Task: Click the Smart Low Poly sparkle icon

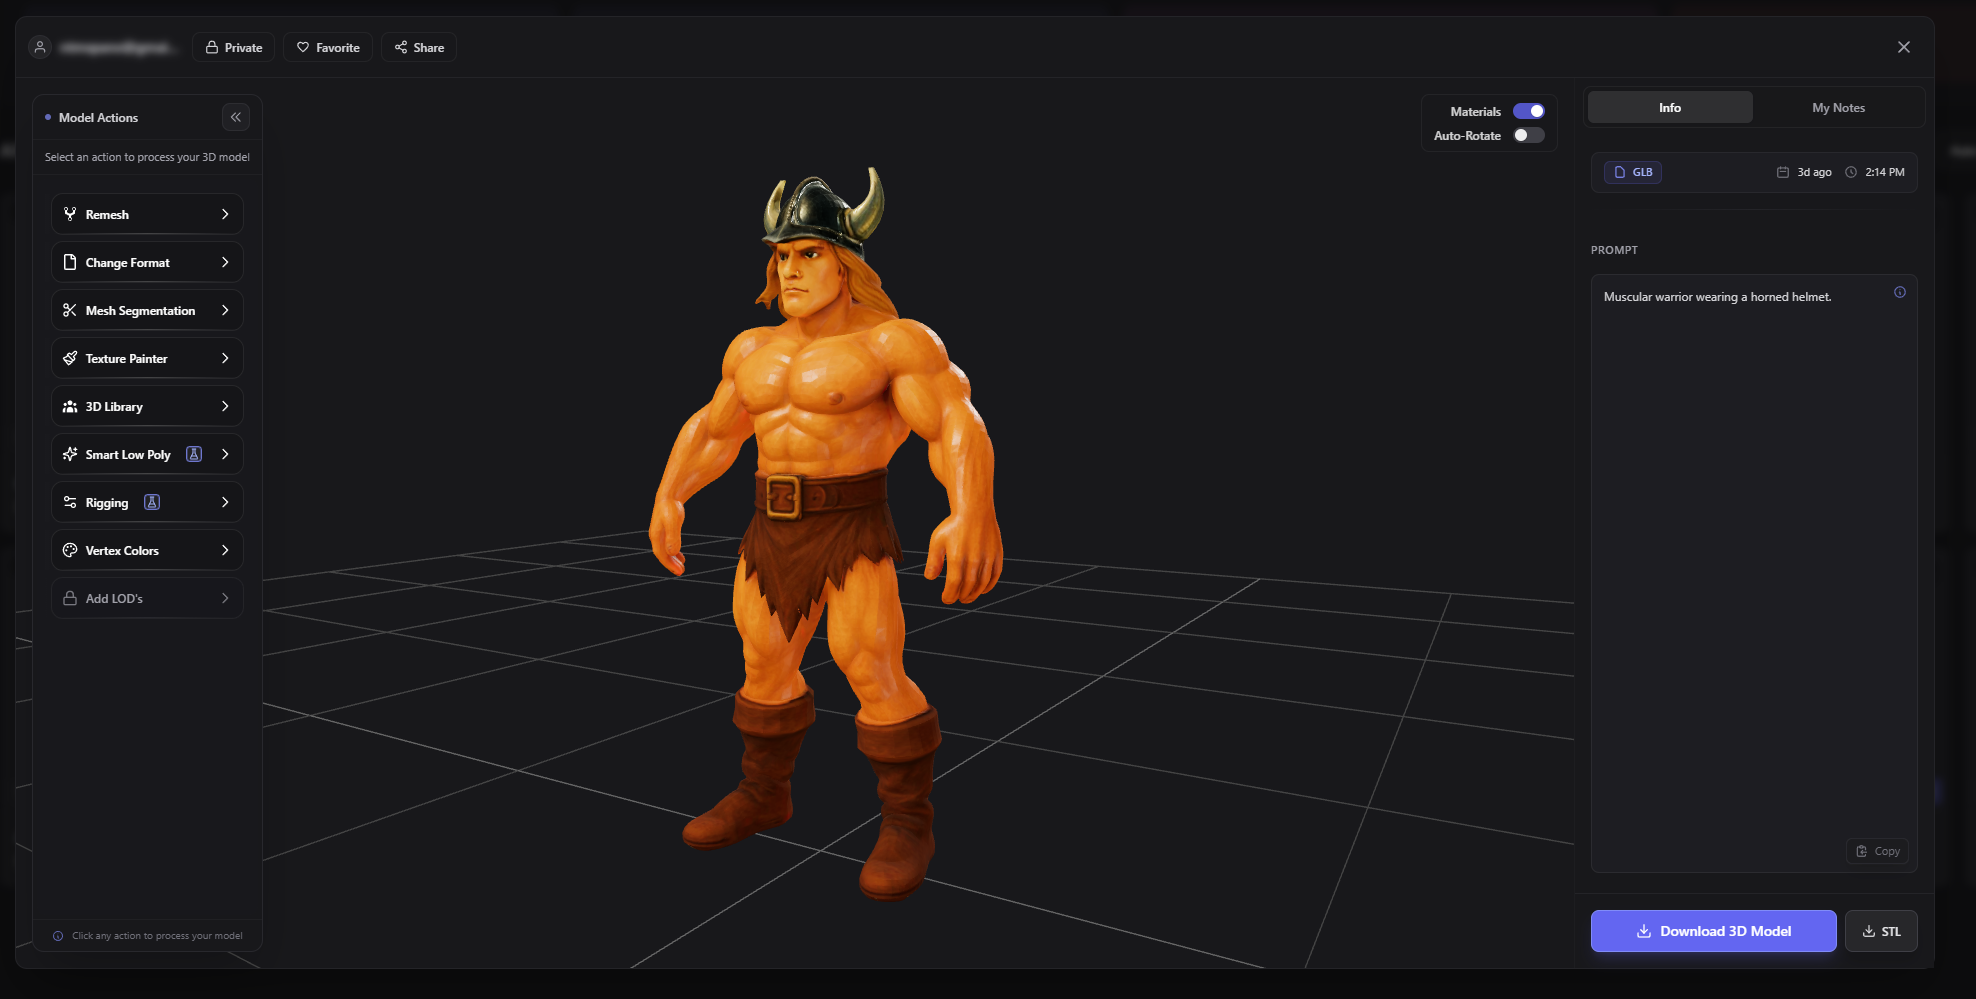Action: click(x=70, y=454)
